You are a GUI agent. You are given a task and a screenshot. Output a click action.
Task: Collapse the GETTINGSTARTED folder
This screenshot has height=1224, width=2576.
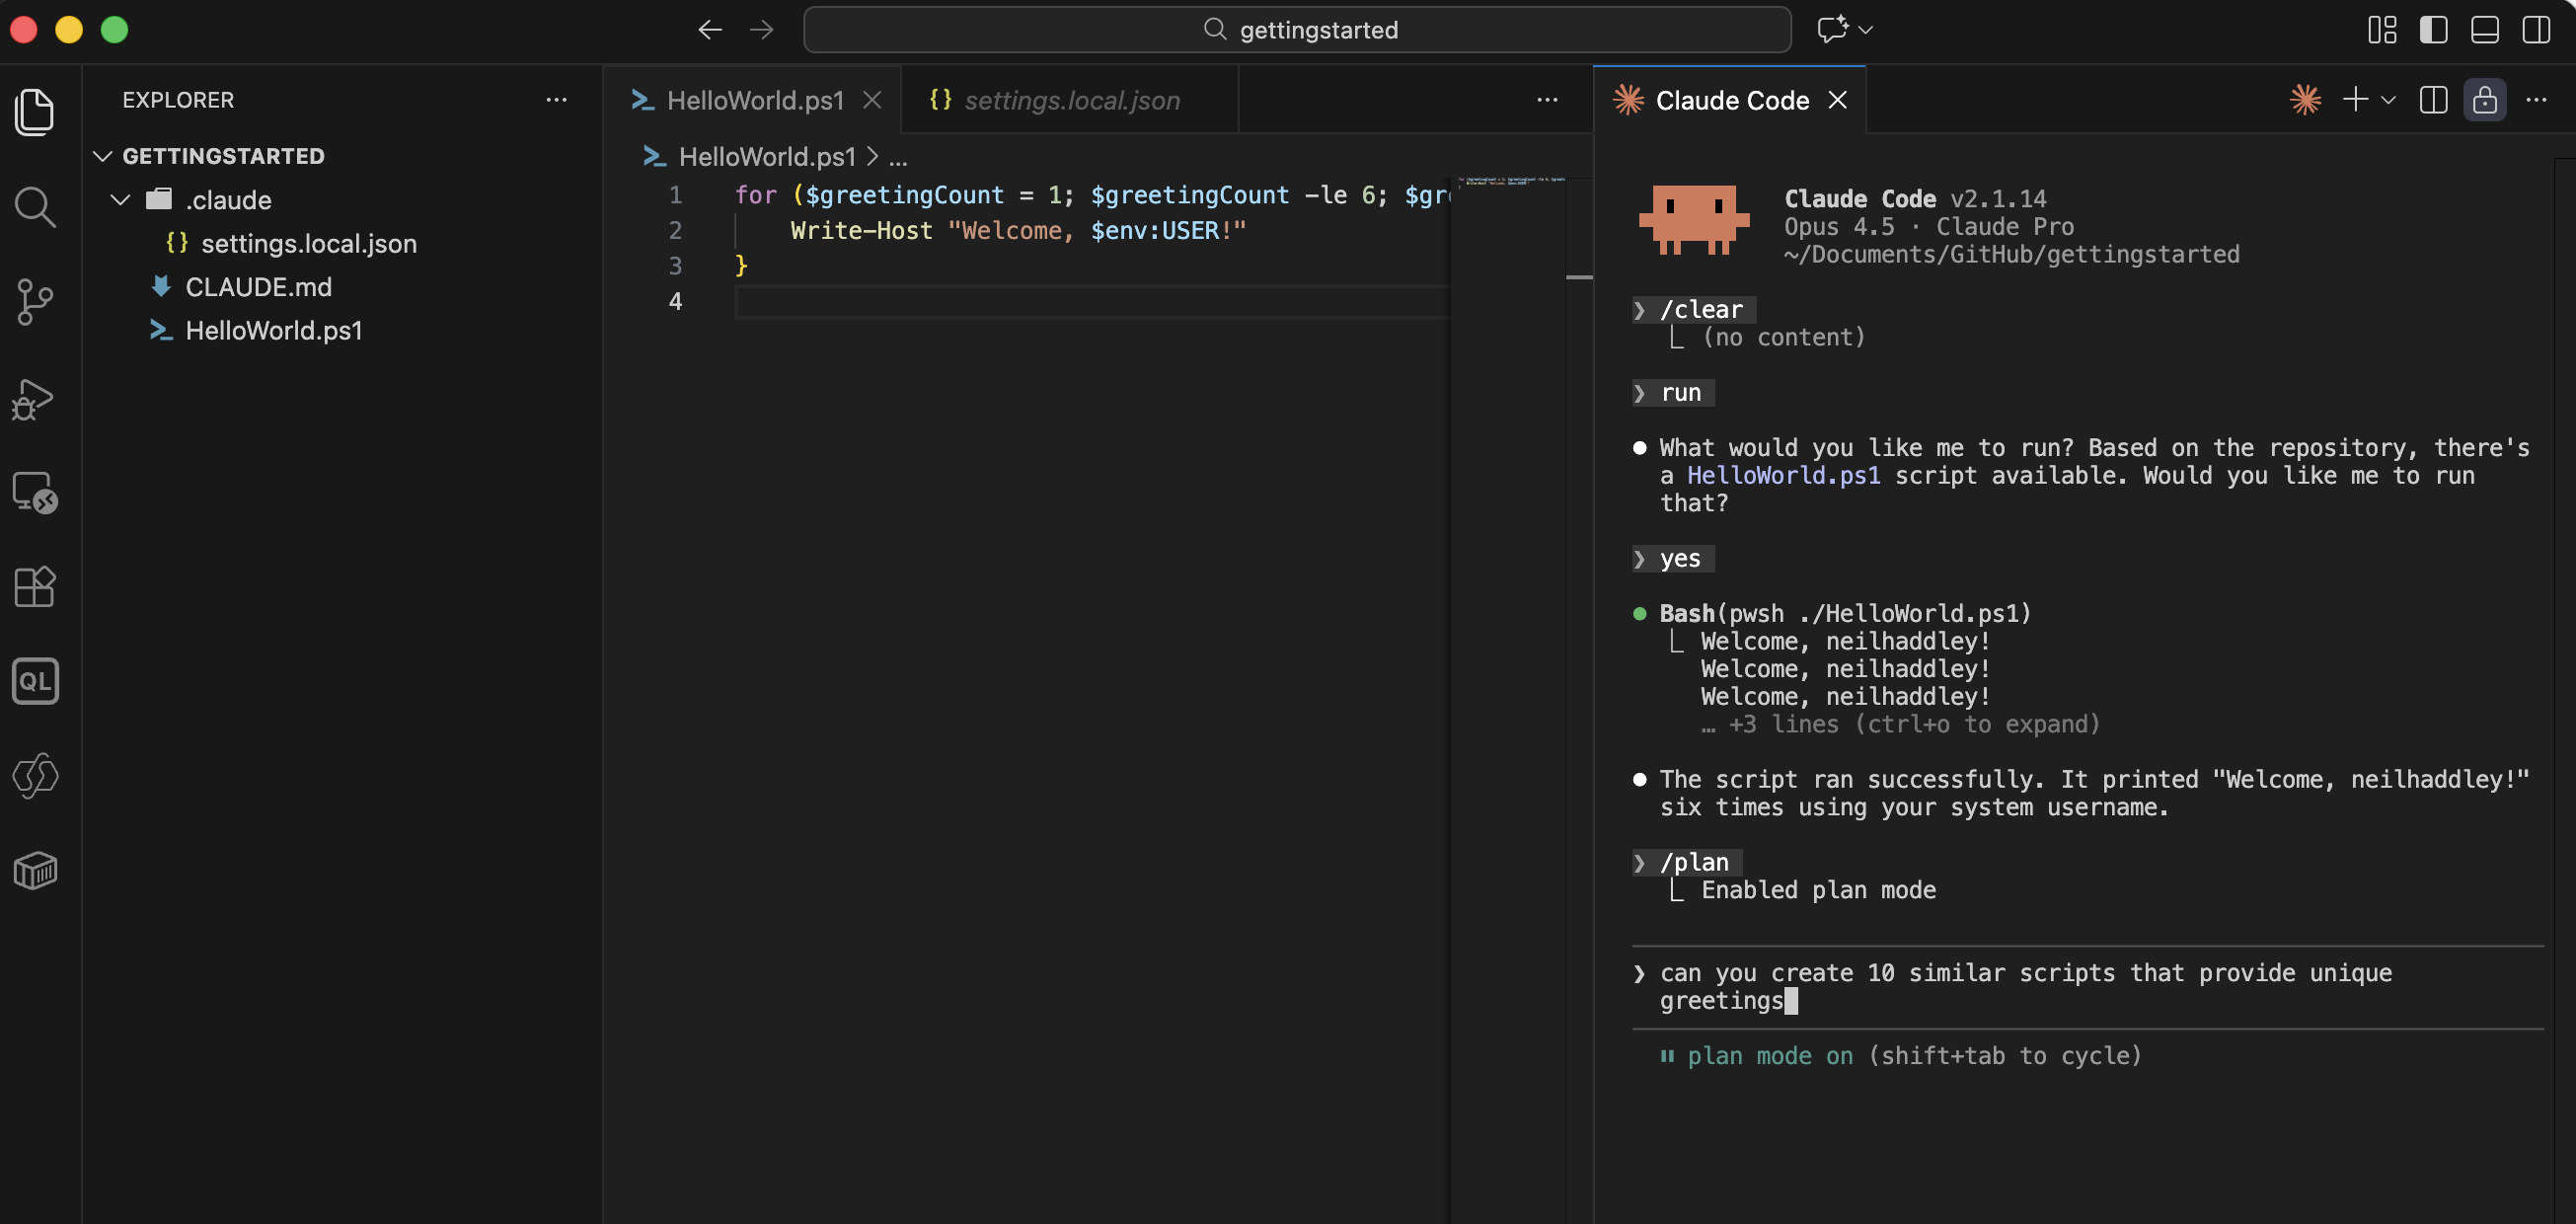(102, 155)
